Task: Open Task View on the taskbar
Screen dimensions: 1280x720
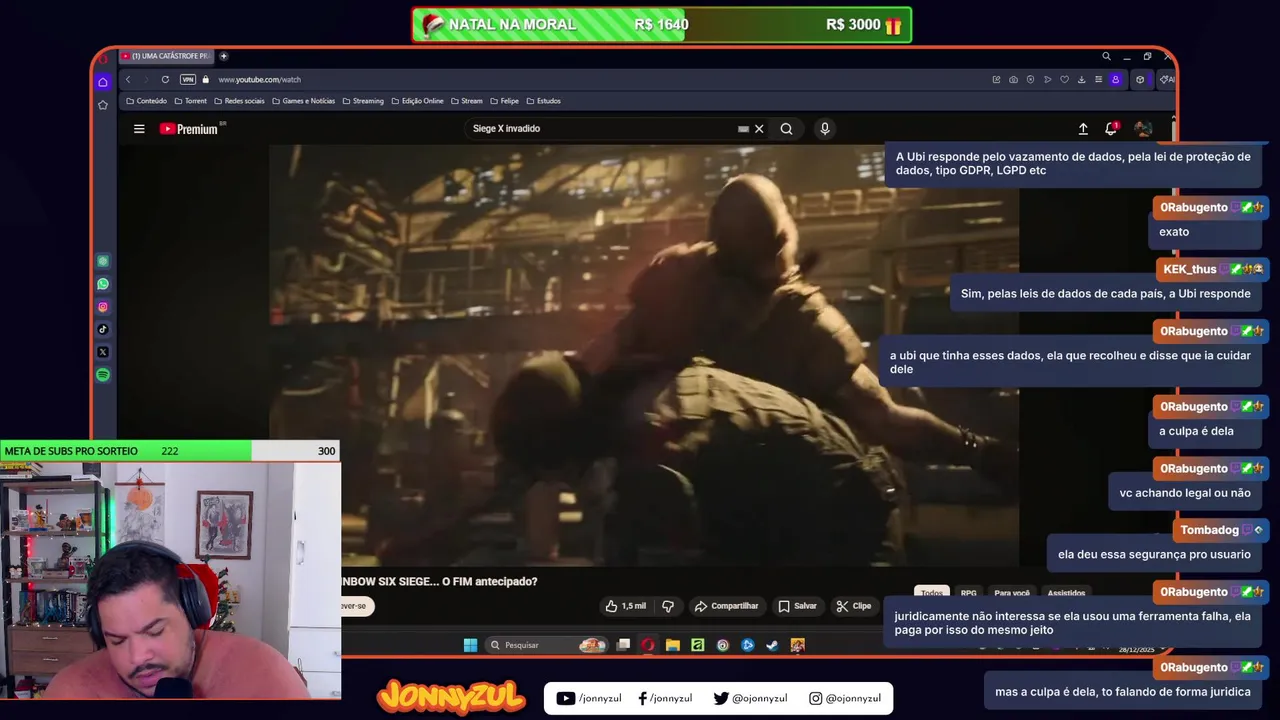Action: click(x=623, y=645)
